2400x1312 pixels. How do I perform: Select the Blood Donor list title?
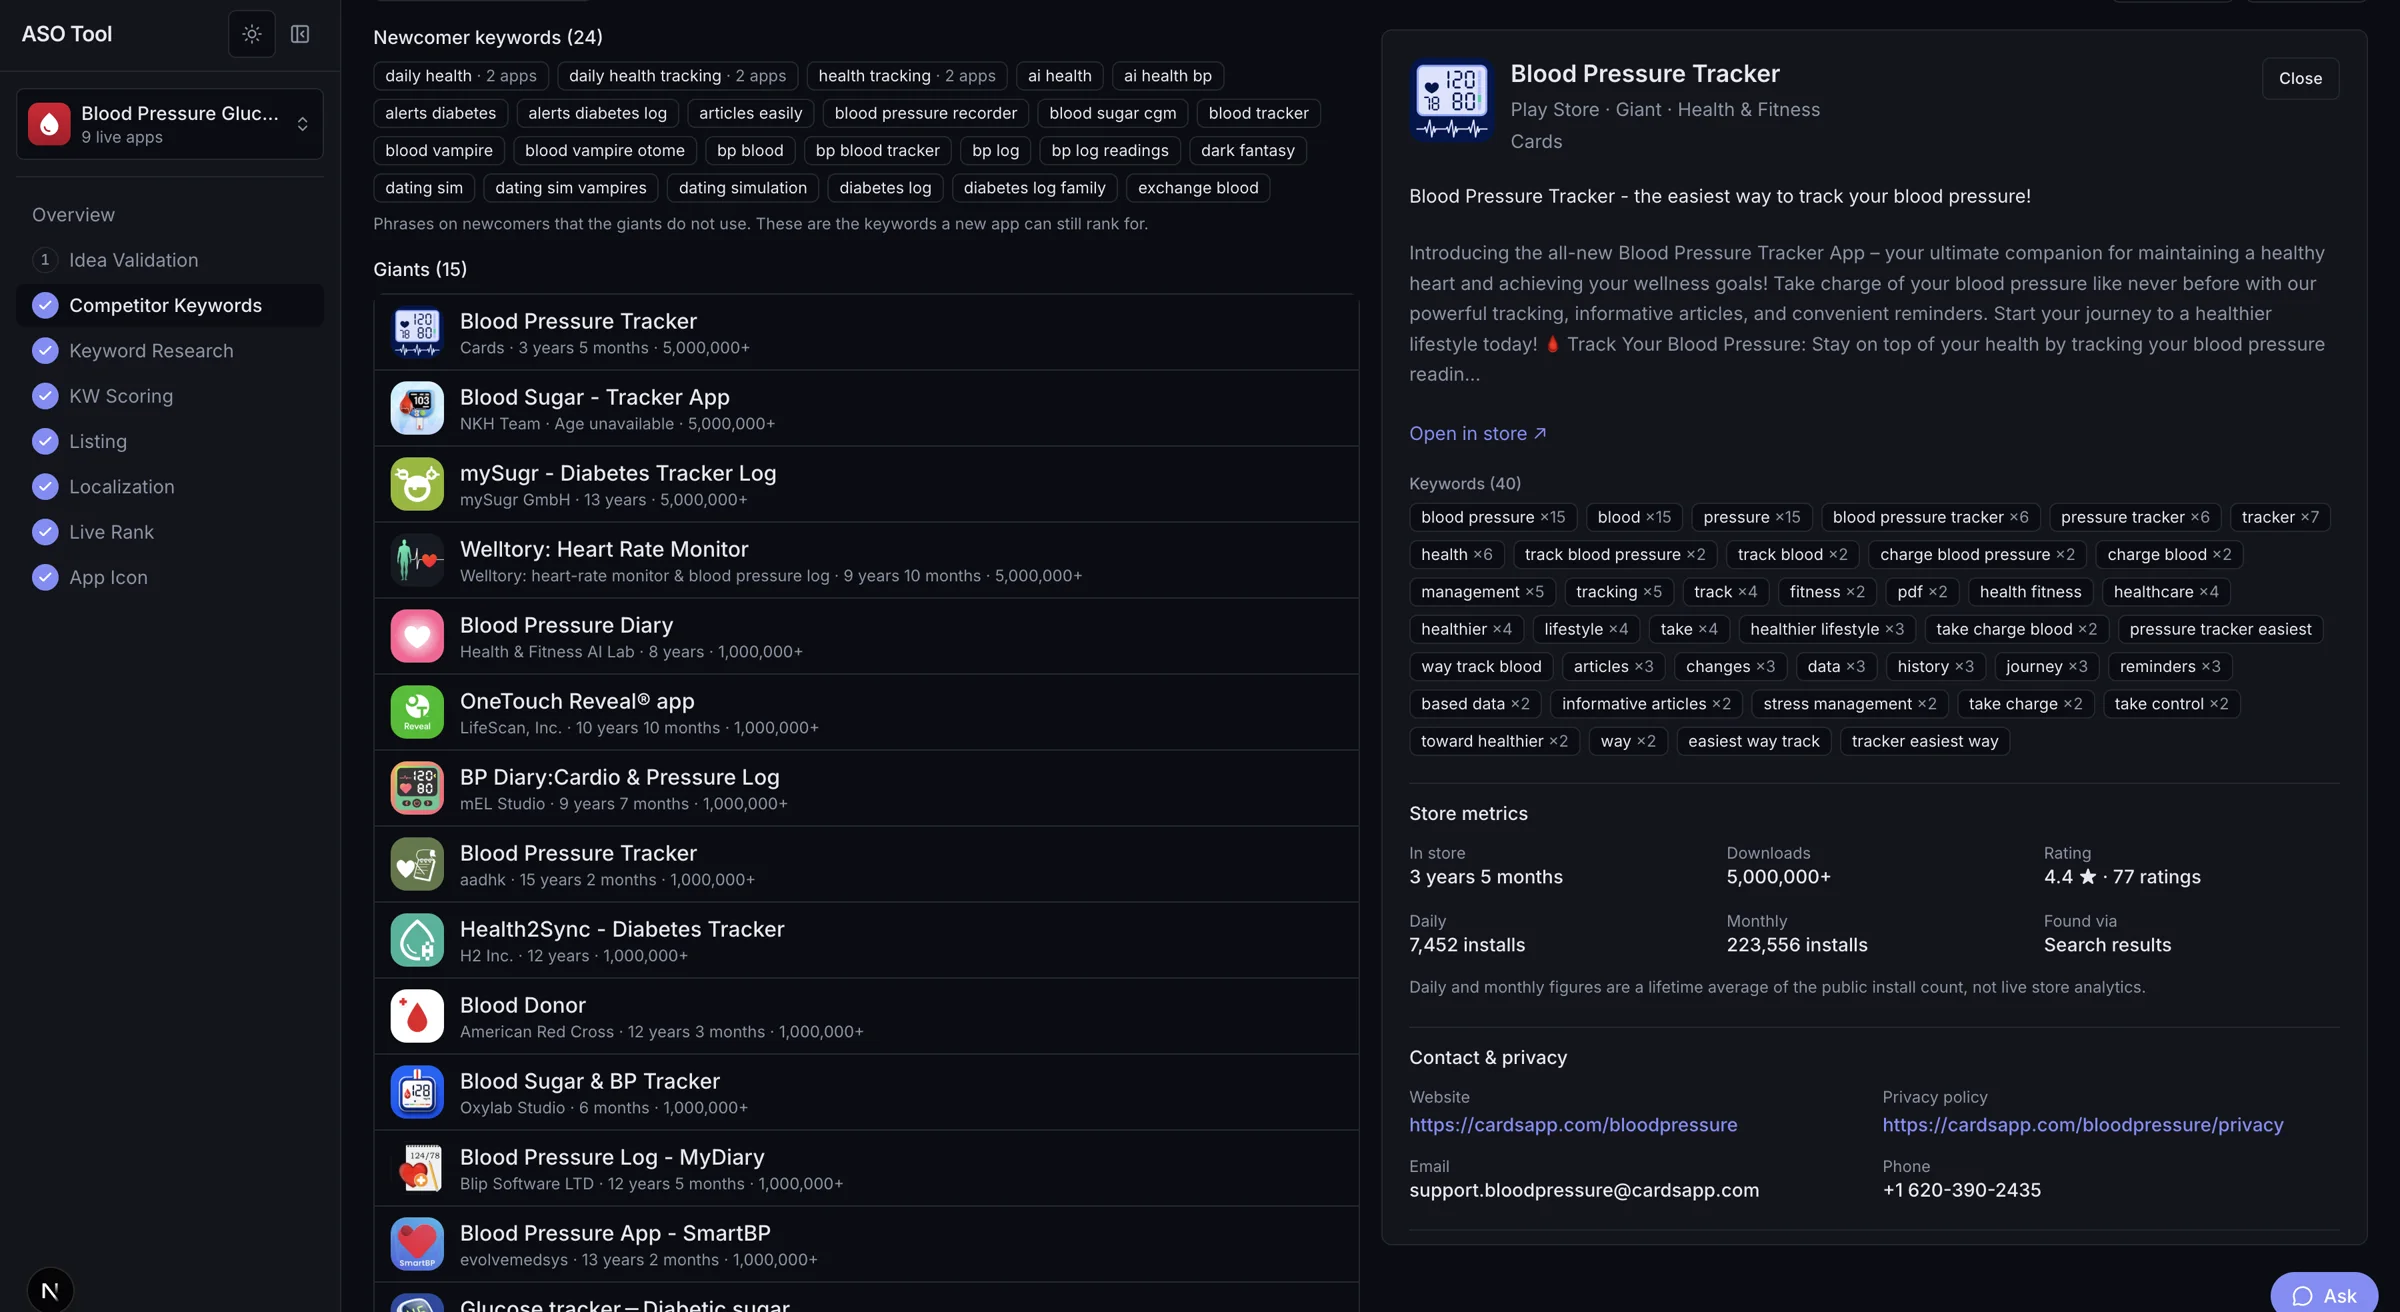(x=522, y=1006)
